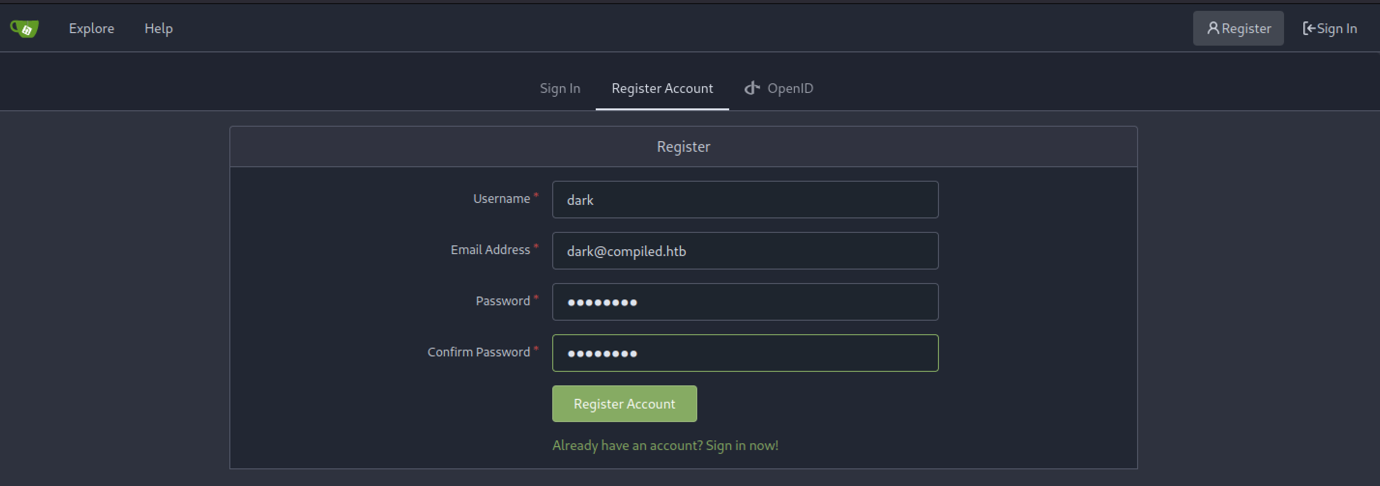Click the Email Address input field

pos(745,251)
